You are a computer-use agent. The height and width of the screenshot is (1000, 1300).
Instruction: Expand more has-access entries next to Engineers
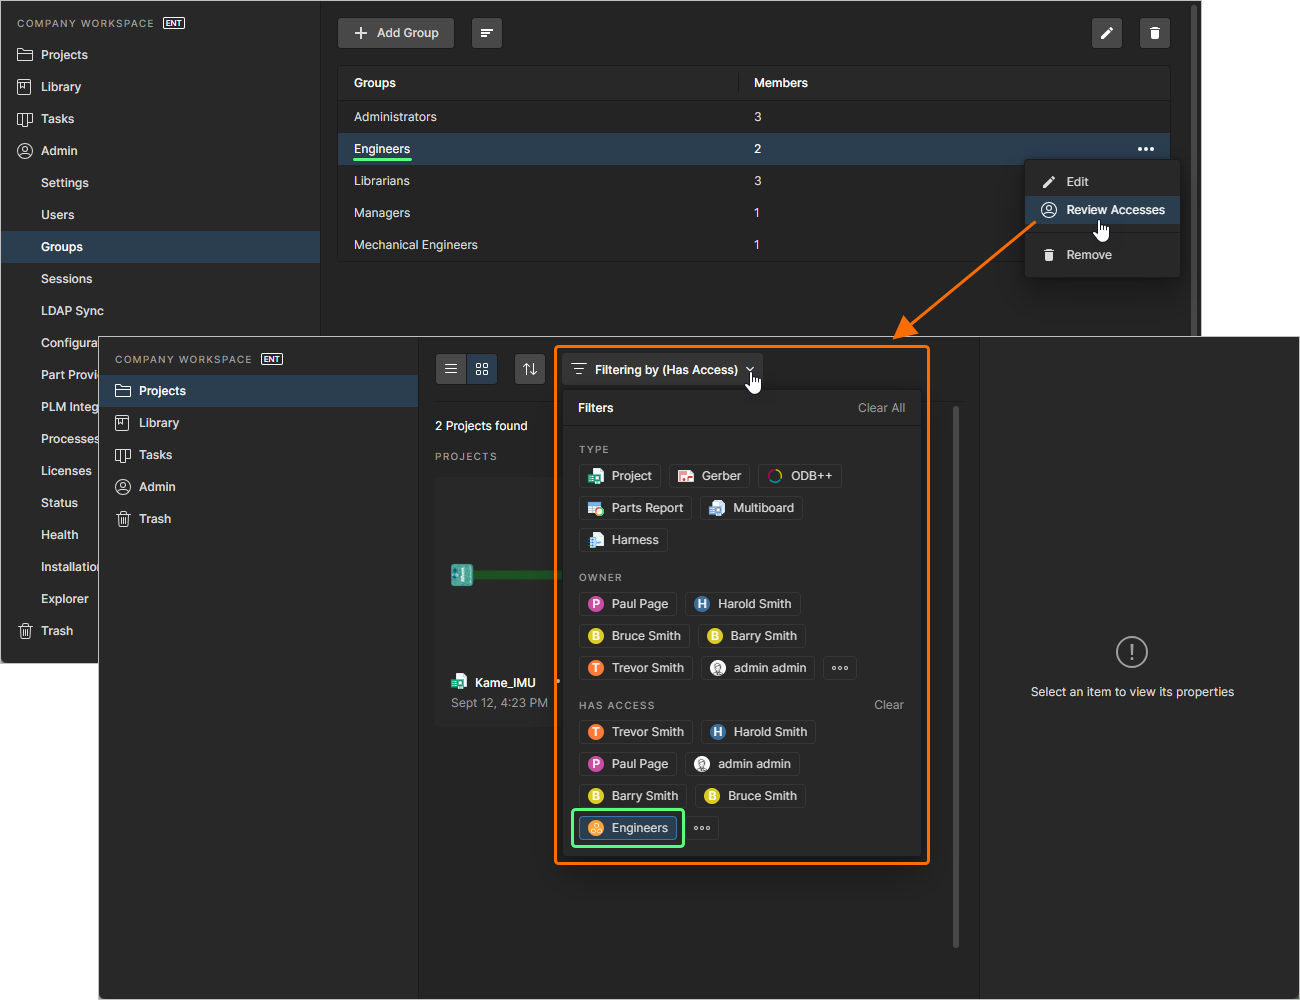click(x=702, y=828)
